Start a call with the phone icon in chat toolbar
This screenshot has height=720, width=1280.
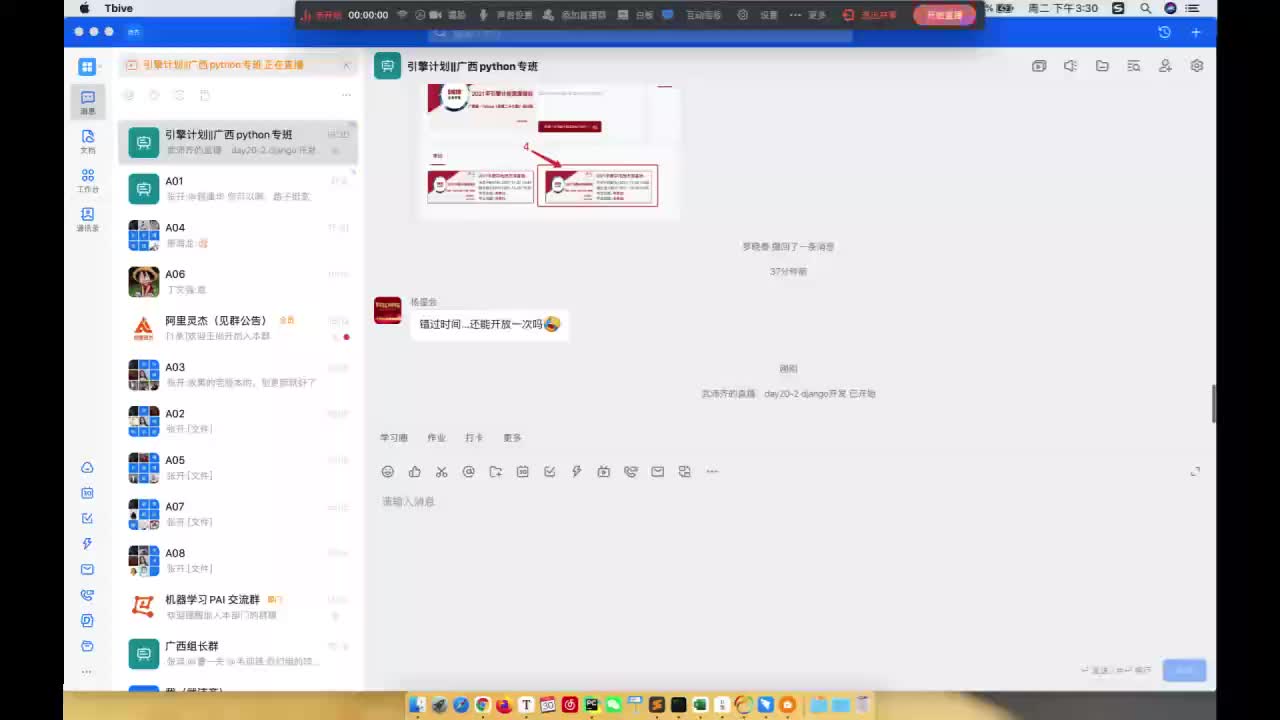pyautogui.click(x=631, y=472)
